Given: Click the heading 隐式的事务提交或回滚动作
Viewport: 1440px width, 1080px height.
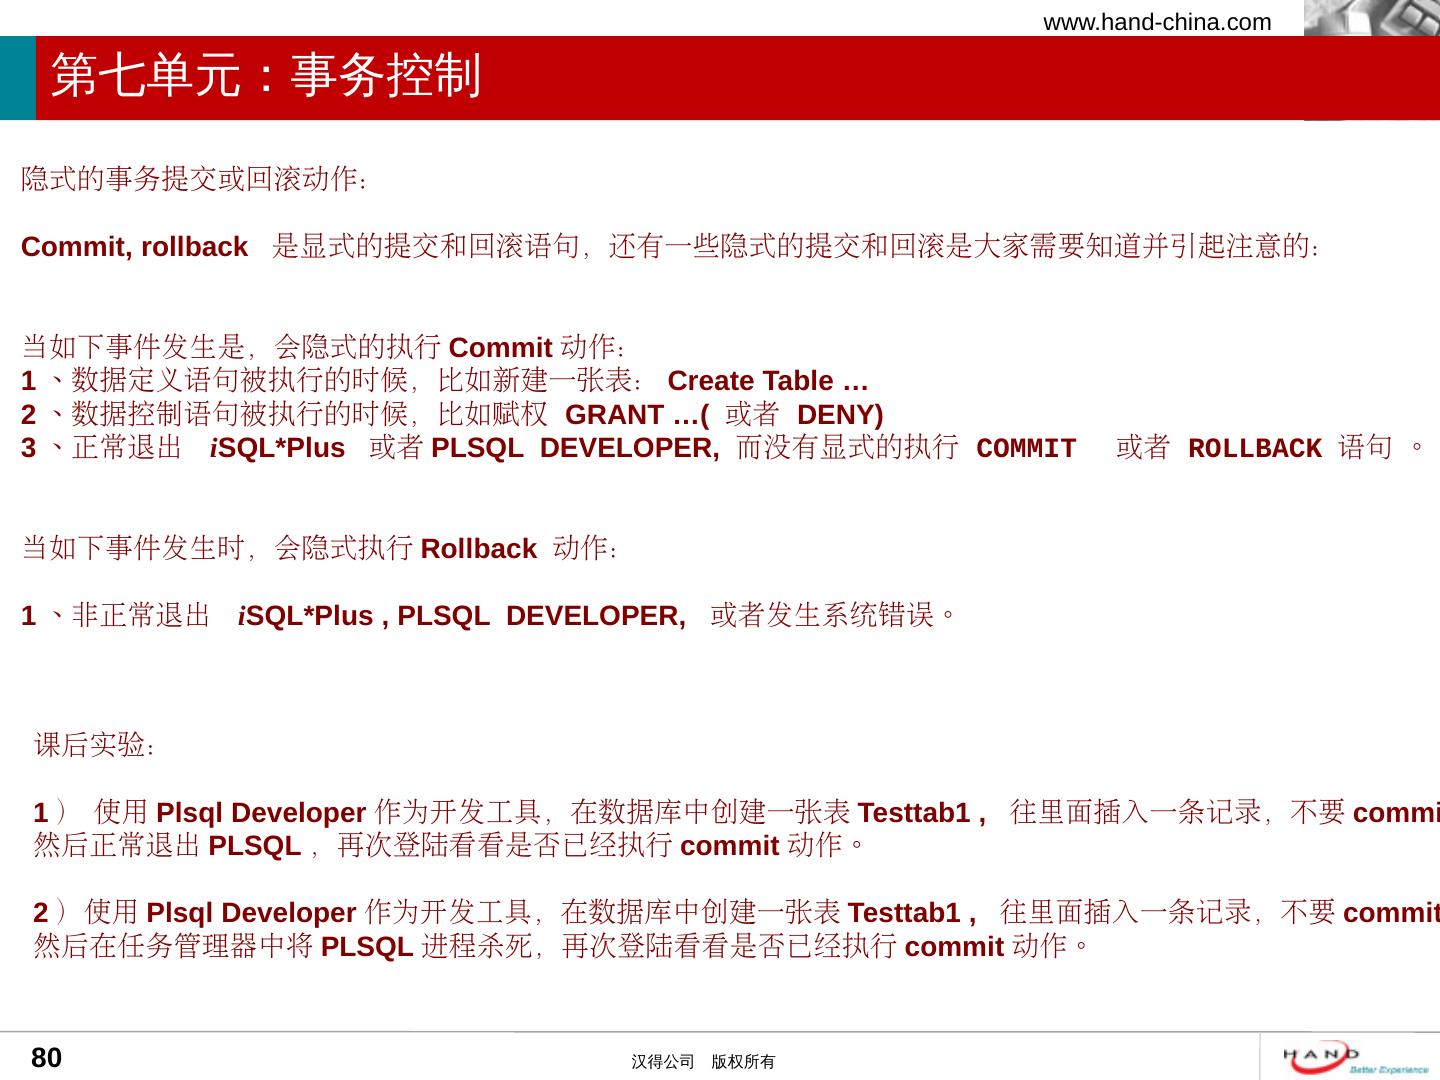Looking at the screenshot, I should [195, 180].
